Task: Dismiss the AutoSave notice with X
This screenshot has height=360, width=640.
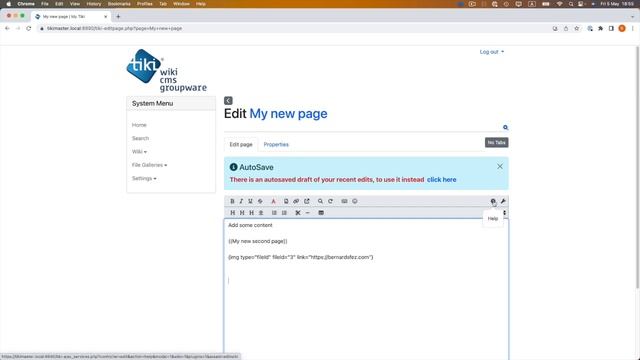Action: pyautogui.click(x=500, y=167)
